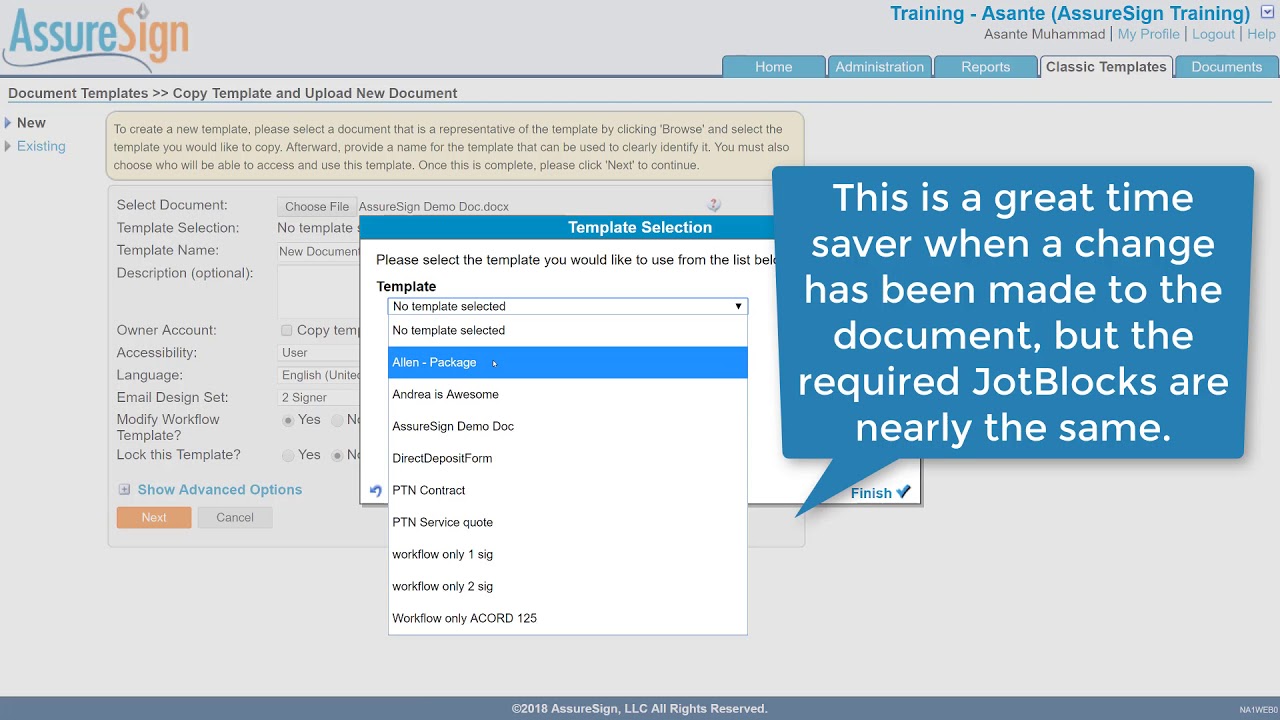1280x720 pixels.
Task: Click the orange Next button
Action: 154,517
